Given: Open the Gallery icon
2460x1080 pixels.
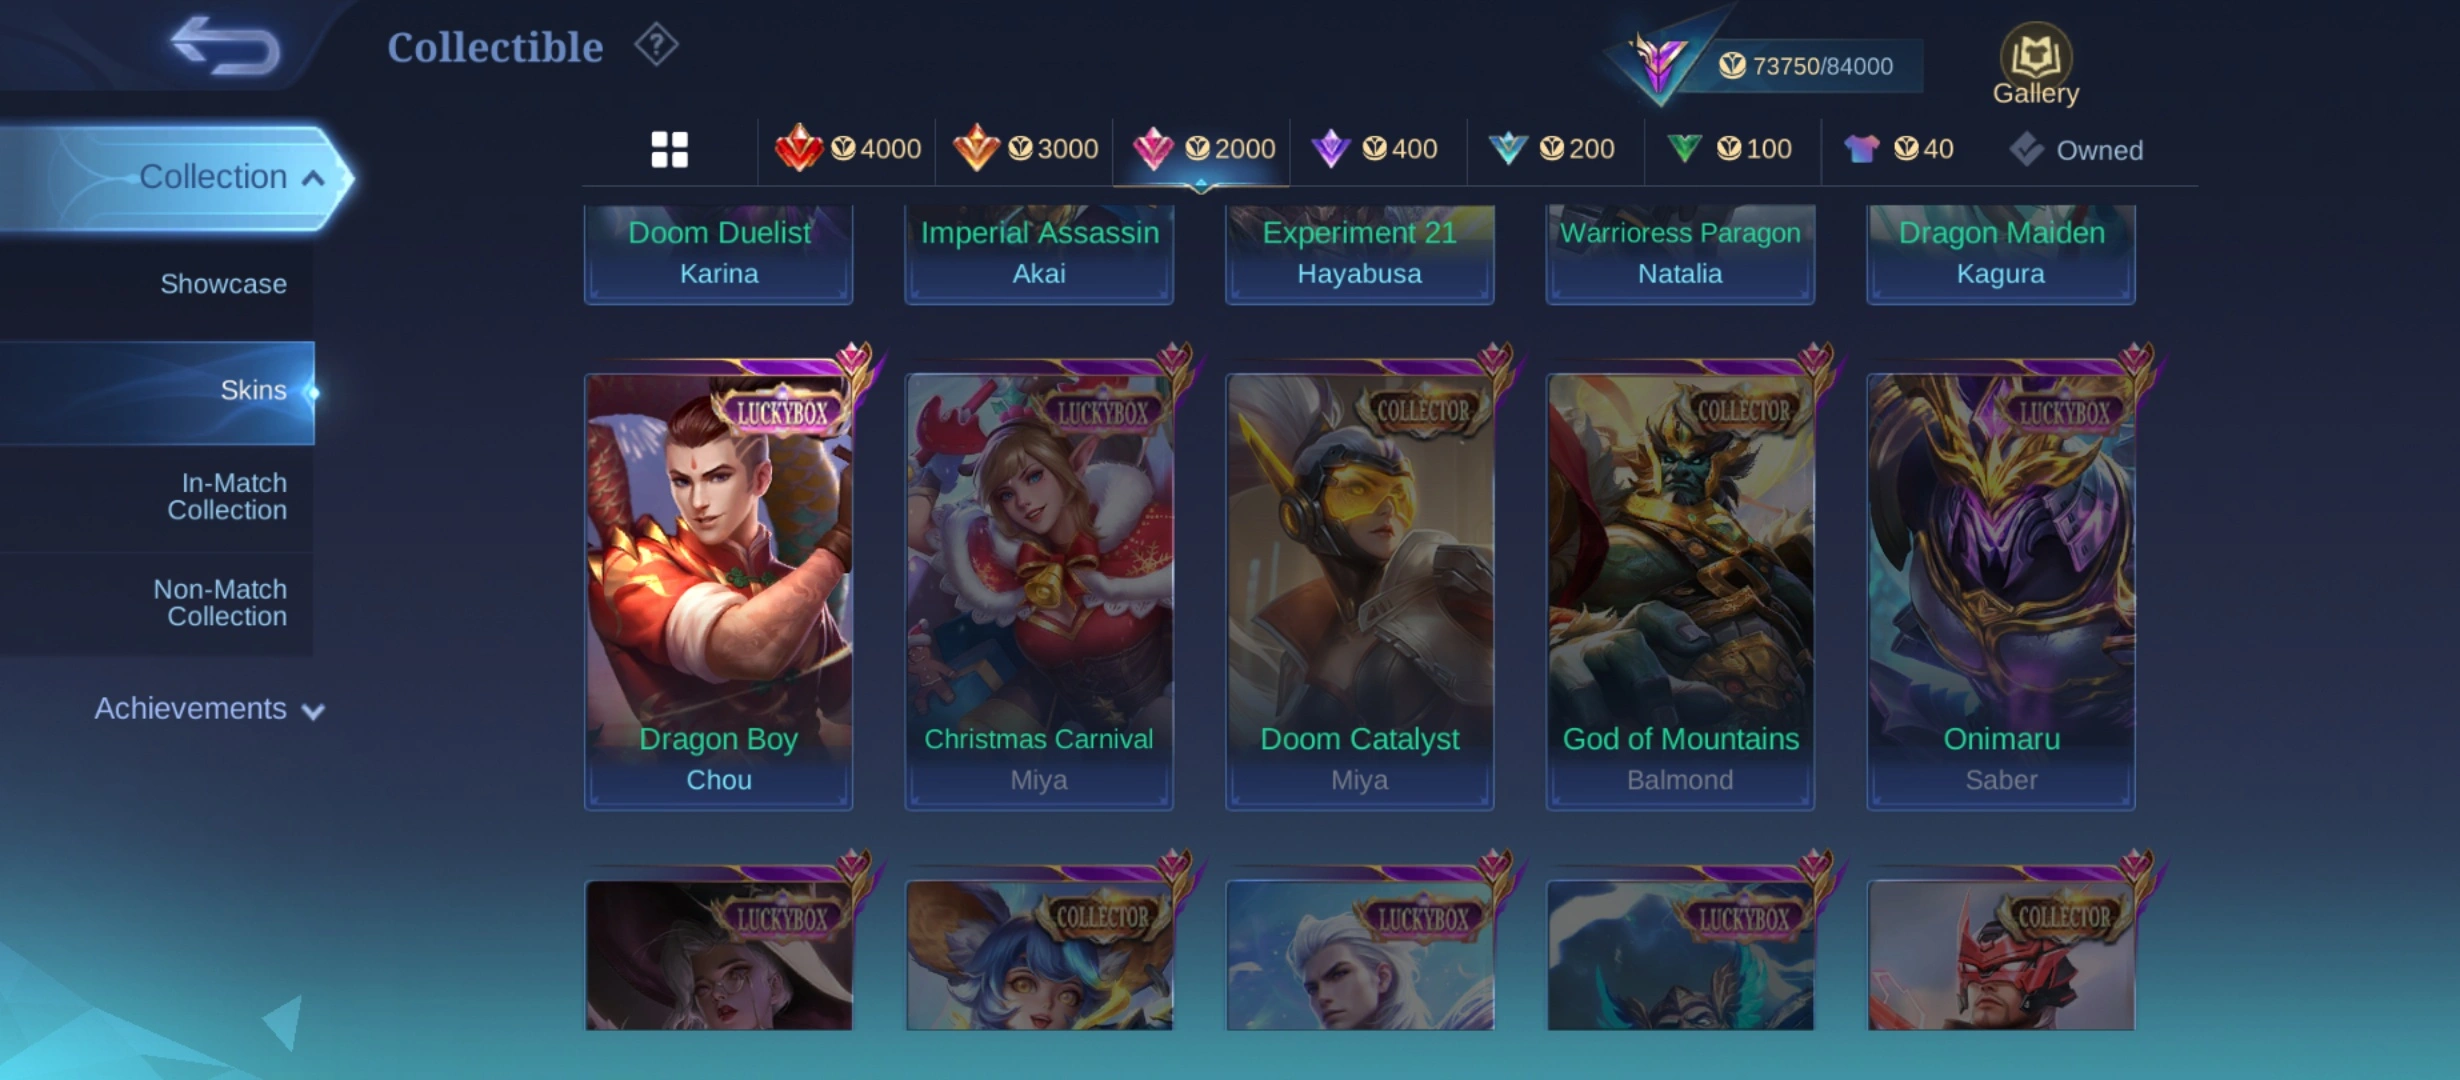Looking at the screenshot, I should pos(2035,65).
